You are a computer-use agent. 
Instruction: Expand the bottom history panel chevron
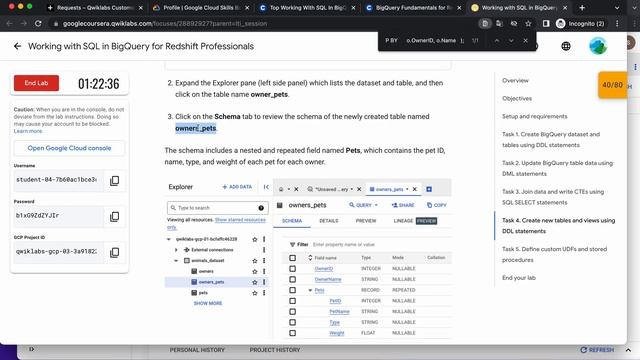[x=628, y=350]
